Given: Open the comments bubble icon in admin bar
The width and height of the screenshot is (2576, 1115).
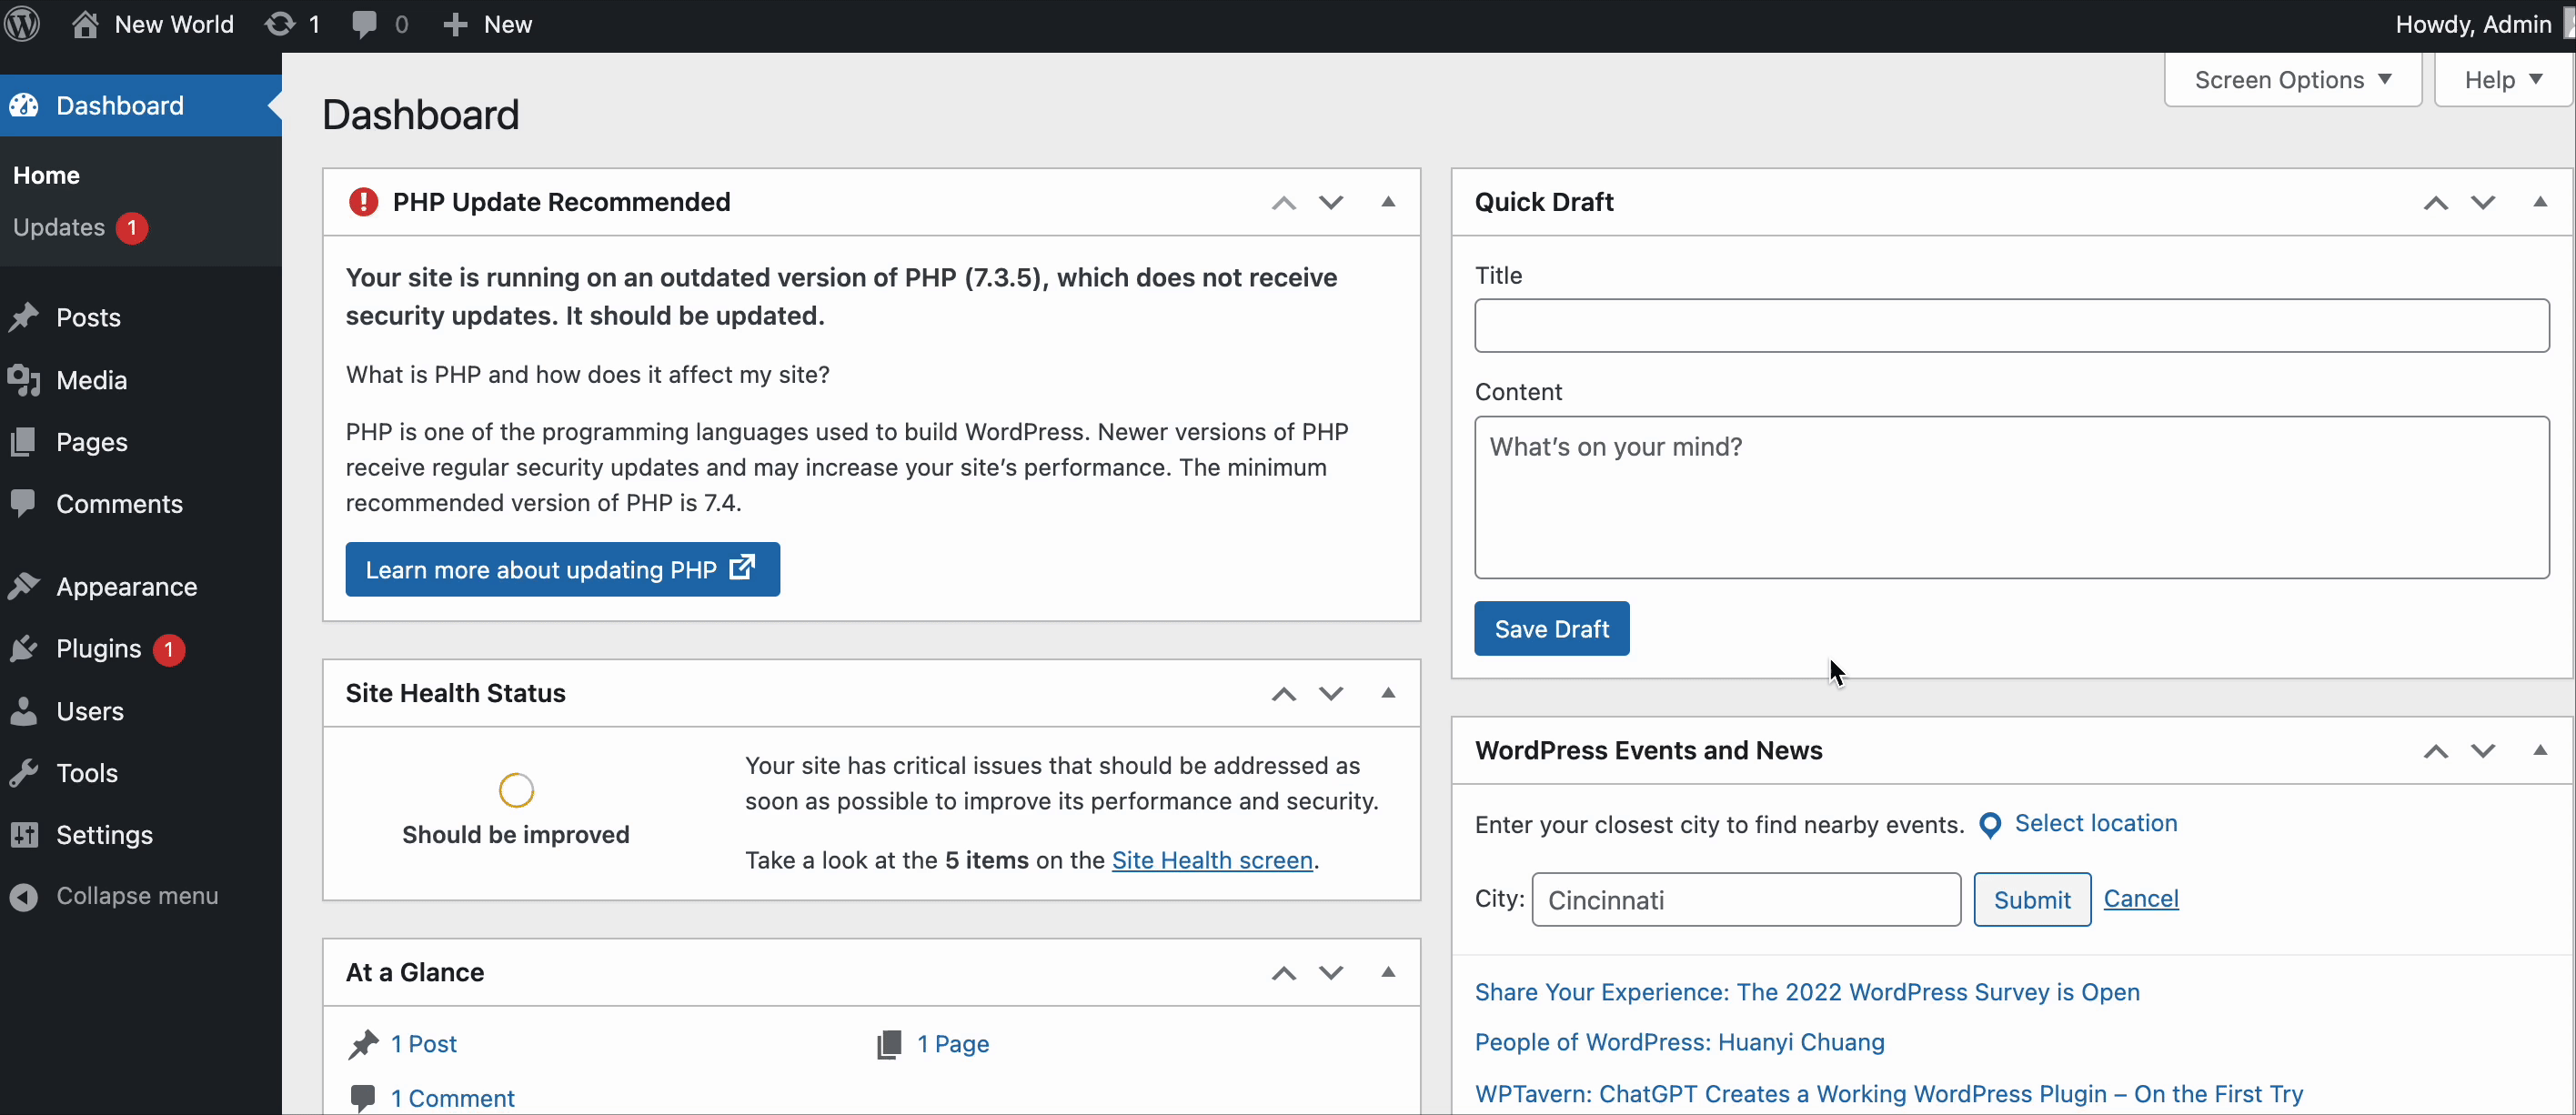Looking at the screenshot, I should 364,24.
